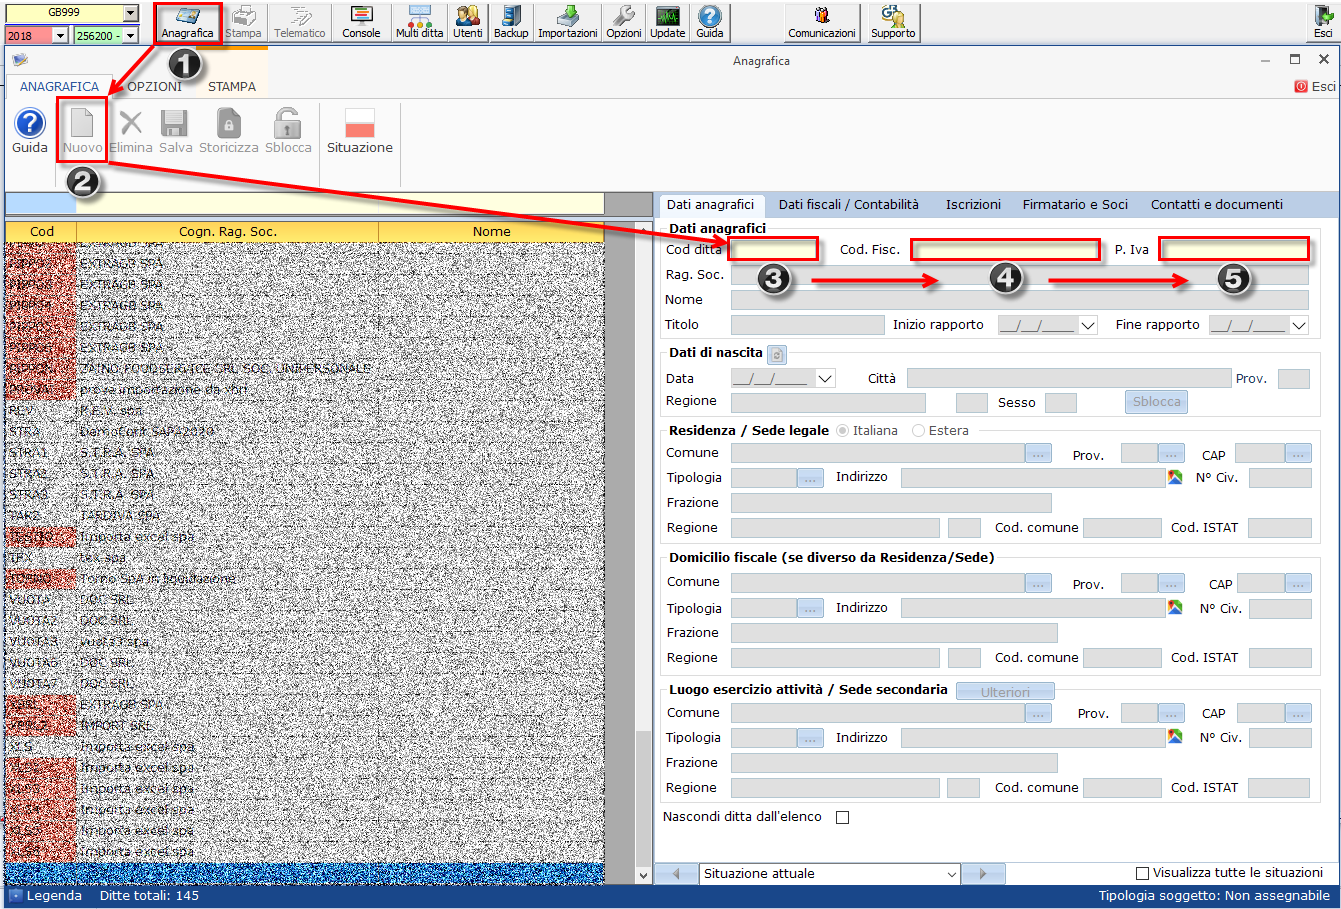Open the Supporto icon
1341x909 pixels.
pyautogui.click(x=893, y=22)
